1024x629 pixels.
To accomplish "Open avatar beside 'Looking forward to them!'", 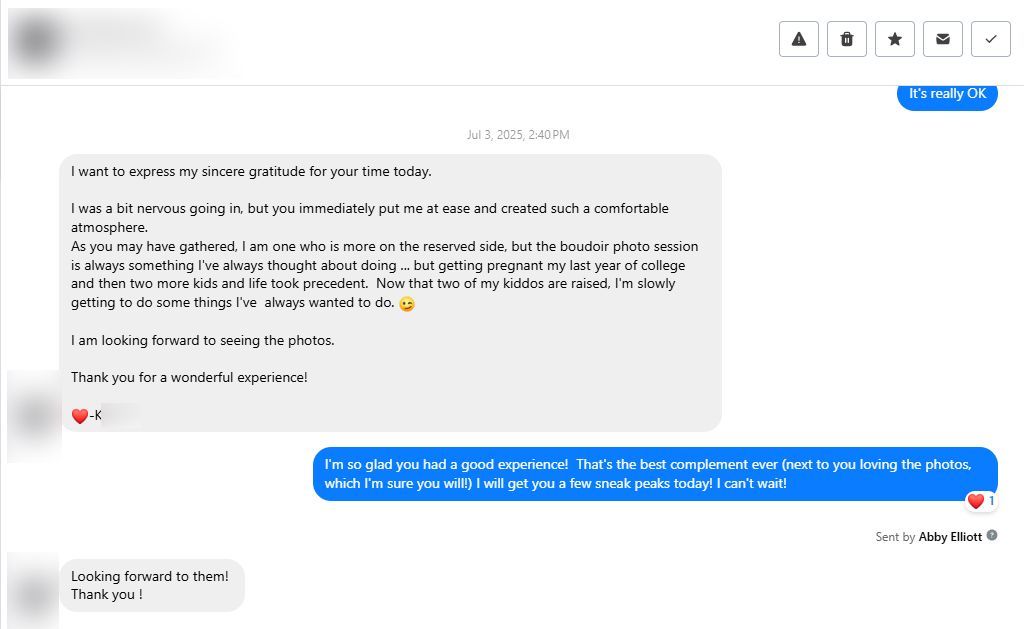I will (33, 591).
